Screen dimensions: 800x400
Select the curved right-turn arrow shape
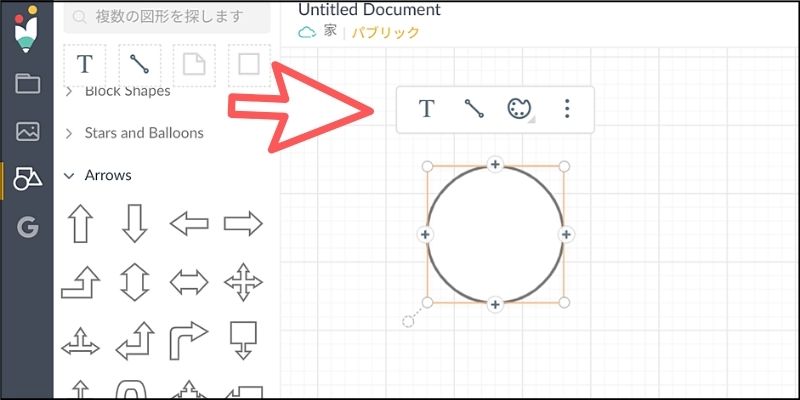tap(189, 340)
